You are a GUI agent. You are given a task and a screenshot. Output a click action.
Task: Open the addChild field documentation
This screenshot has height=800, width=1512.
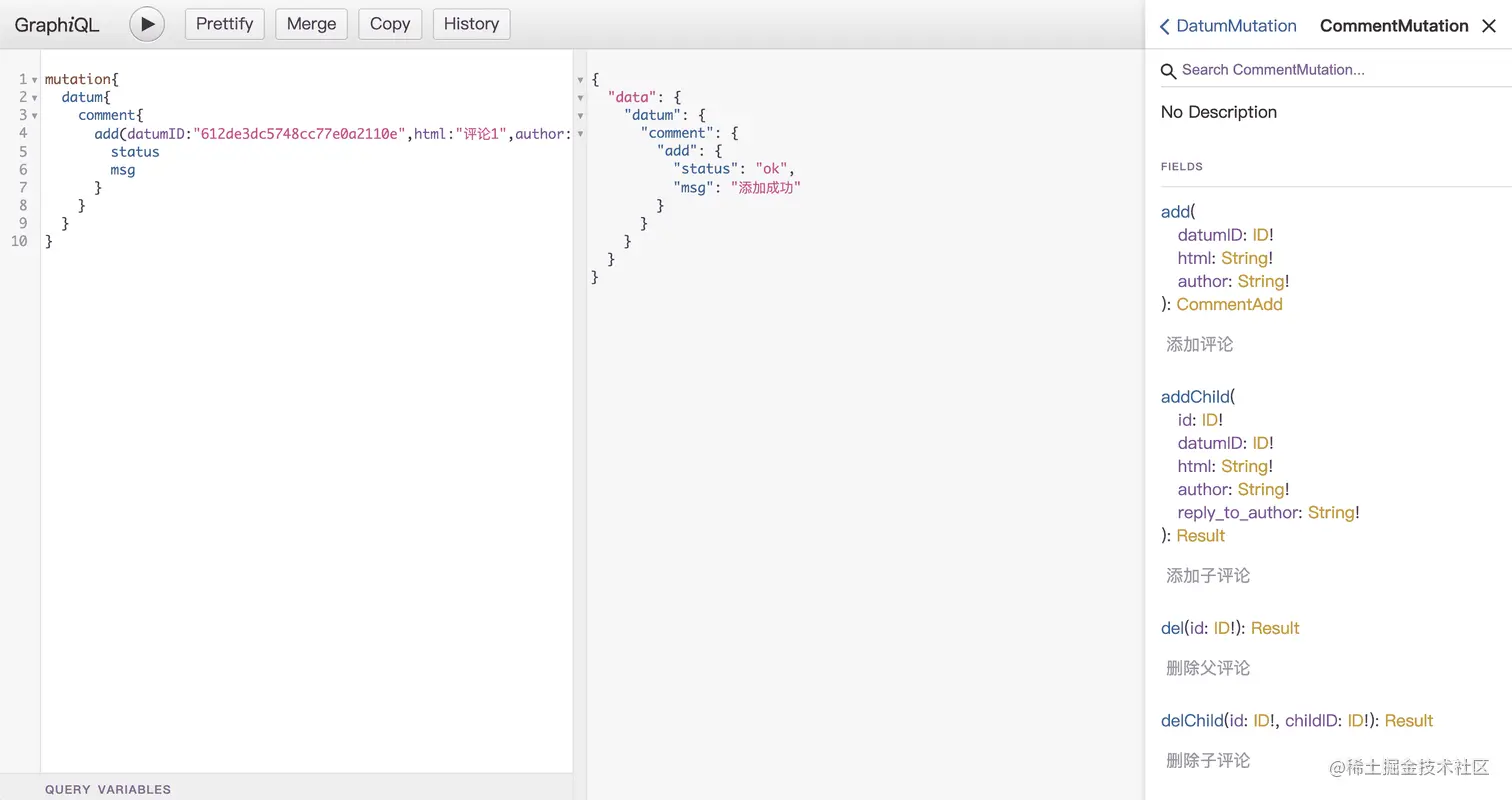tap(1195, 397)
